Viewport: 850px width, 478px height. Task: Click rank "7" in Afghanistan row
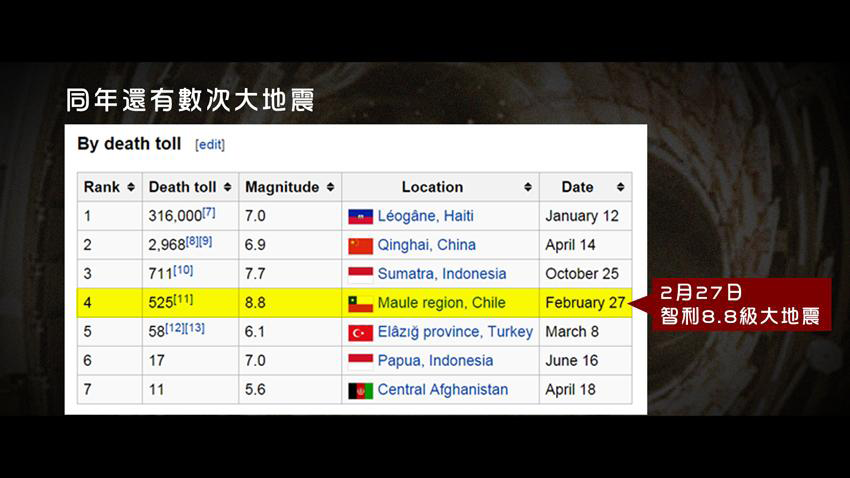[x=87, y=389]
